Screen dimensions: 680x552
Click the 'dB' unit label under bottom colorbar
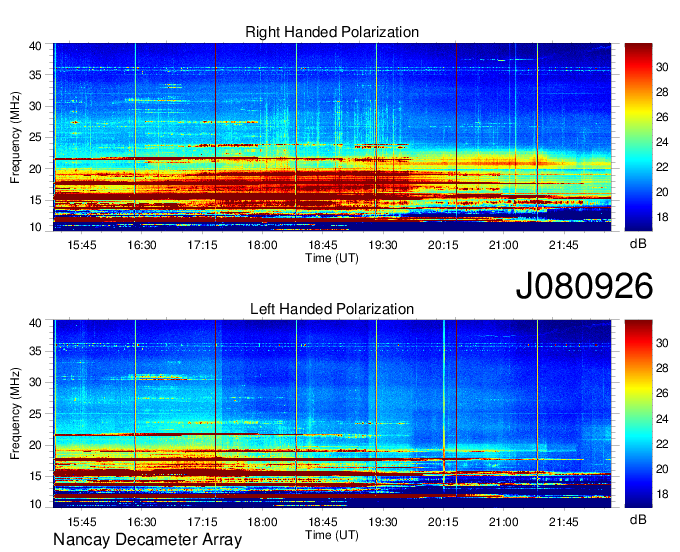[x=638, y=520]
